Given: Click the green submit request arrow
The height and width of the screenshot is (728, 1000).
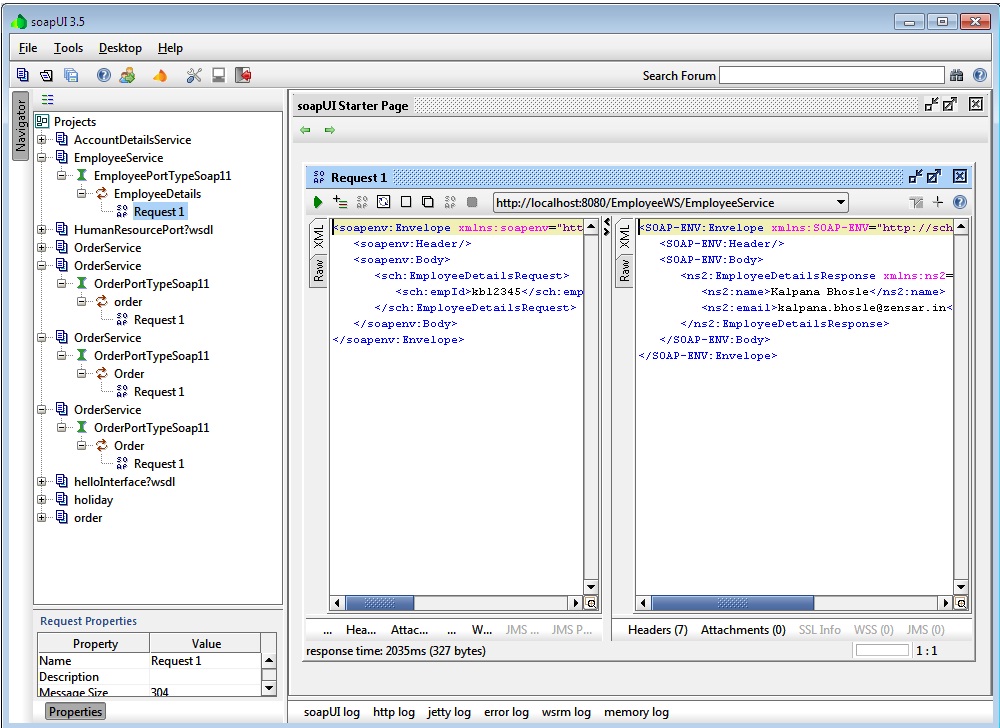Looking at the screenshot, I should coord(318,202).
